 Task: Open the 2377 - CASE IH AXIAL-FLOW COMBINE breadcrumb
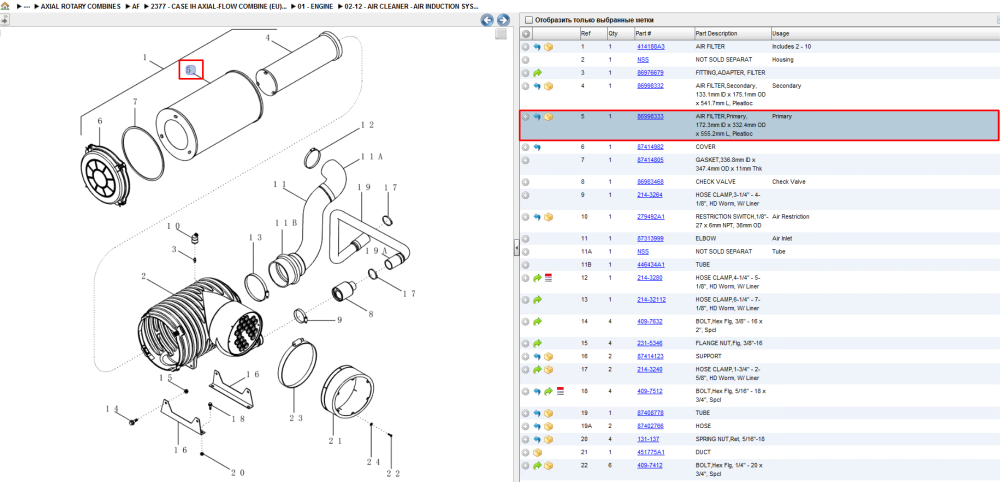219,6
